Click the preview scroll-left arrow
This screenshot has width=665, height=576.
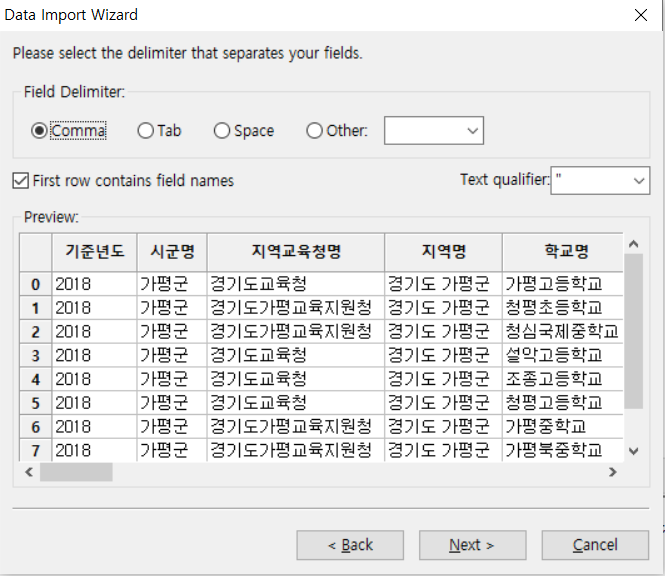29,472
